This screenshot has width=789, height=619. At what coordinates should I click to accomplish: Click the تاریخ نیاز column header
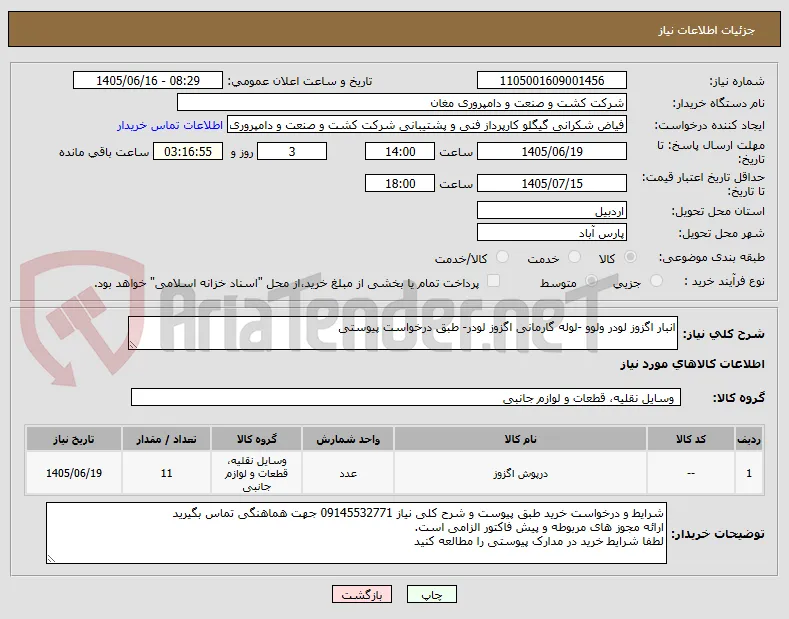click(x=74, y=439)
